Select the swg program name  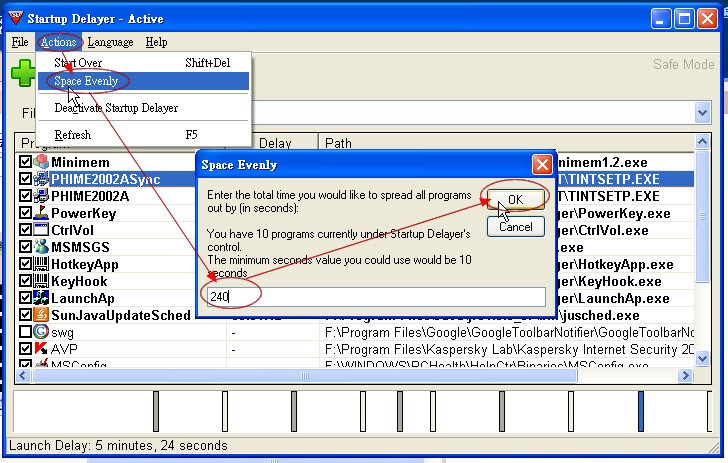click(x=62, y=333)
